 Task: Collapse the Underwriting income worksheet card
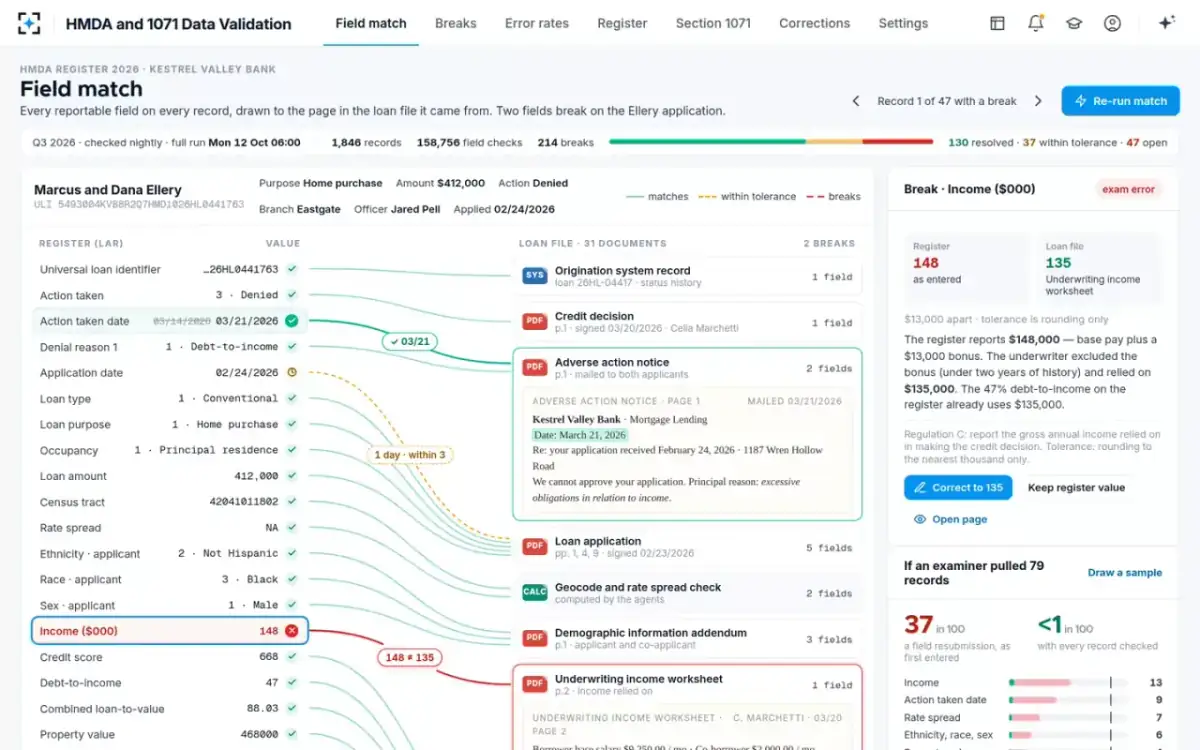(687, 685)
